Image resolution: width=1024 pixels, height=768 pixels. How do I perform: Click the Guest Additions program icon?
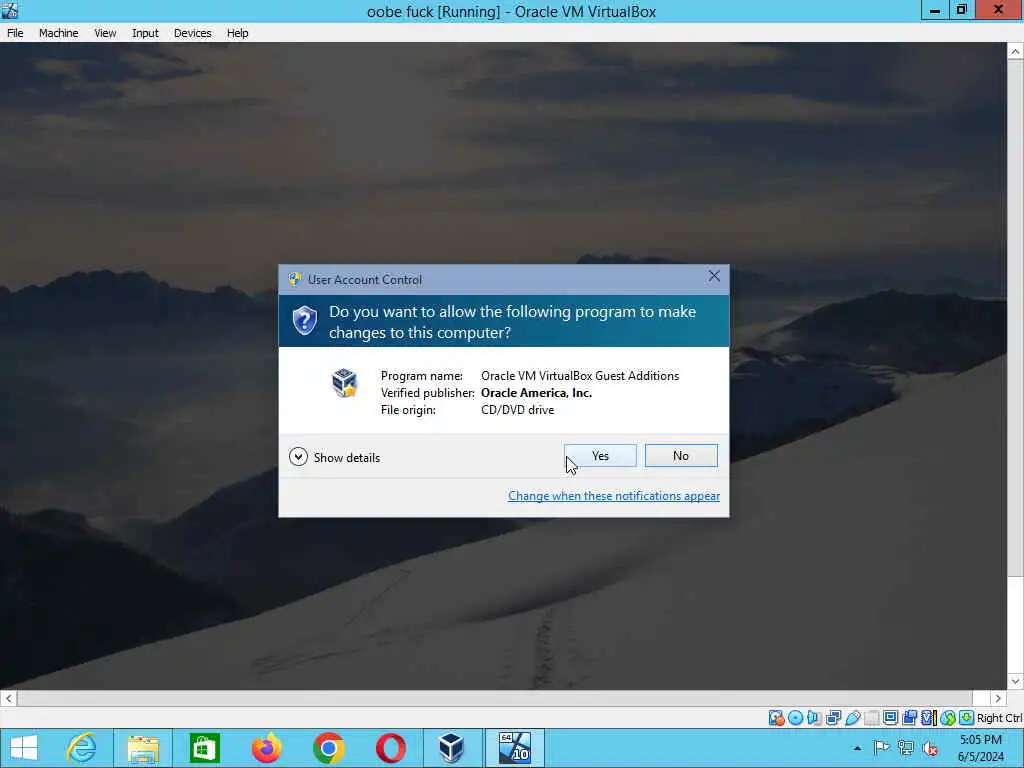click(344, 383)
